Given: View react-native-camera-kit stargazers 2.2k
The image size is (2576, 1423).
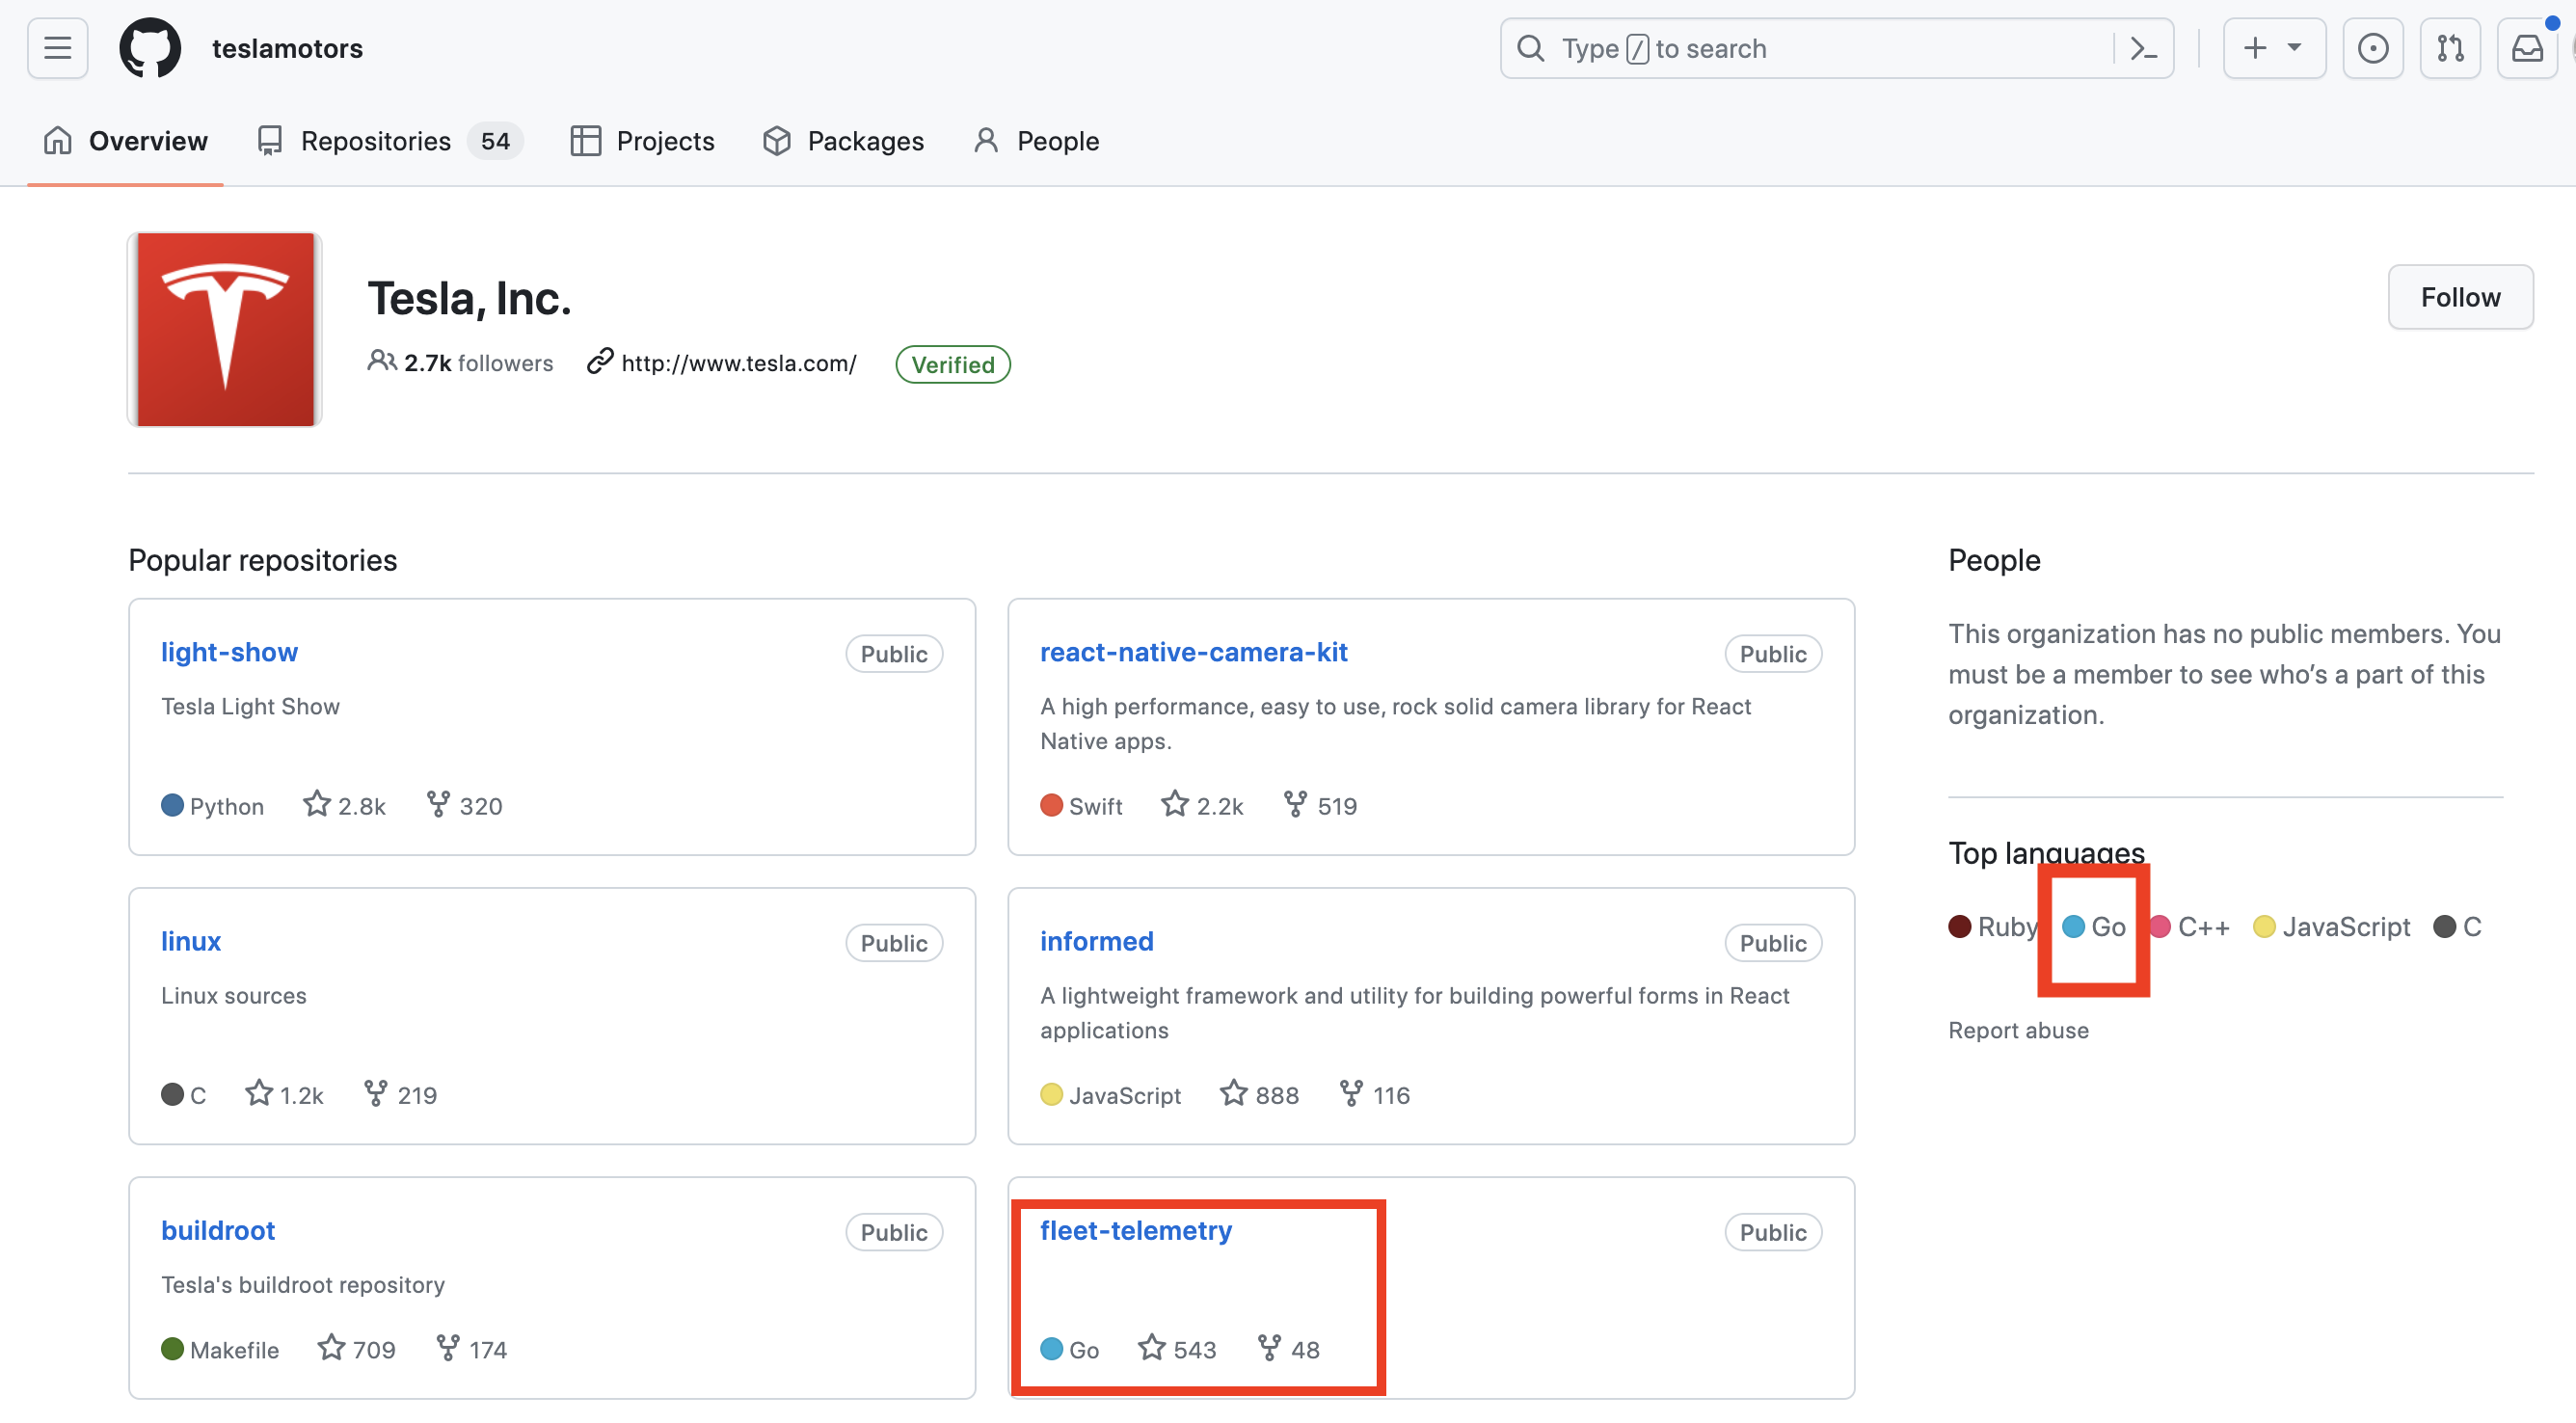Looking at the screenshot, I should tap(1202, 805).
